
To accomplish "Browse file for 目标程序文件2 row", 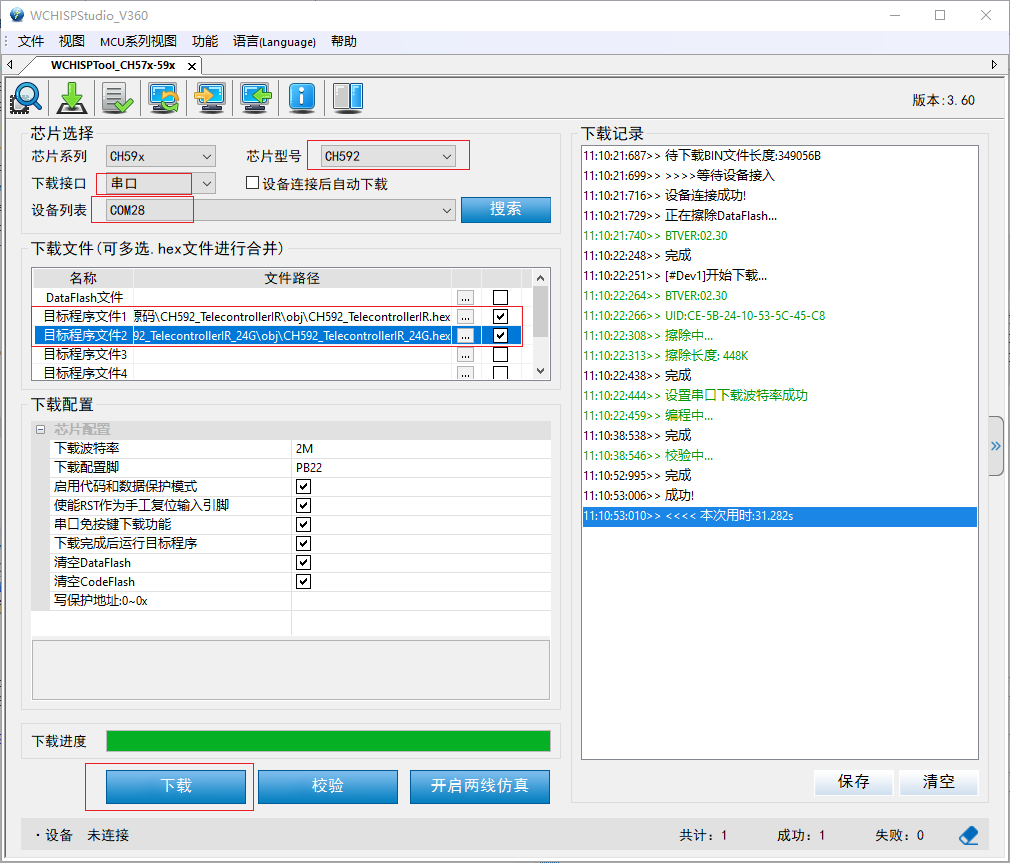I will pos(465,336).
